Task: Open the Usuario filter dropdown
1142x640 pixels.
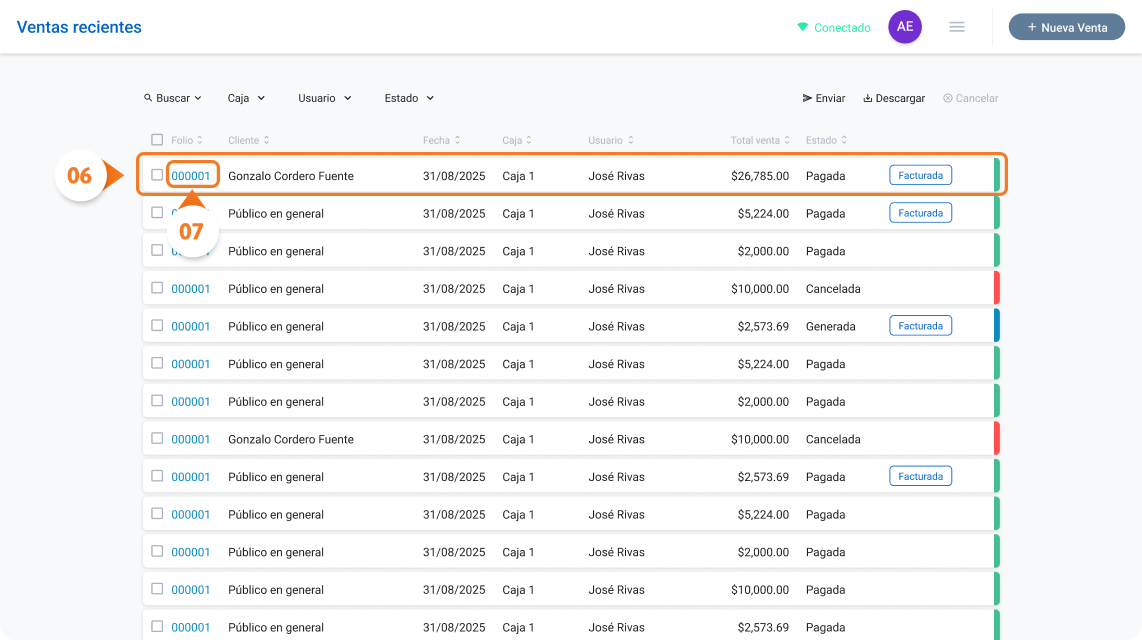Action: 325,98
